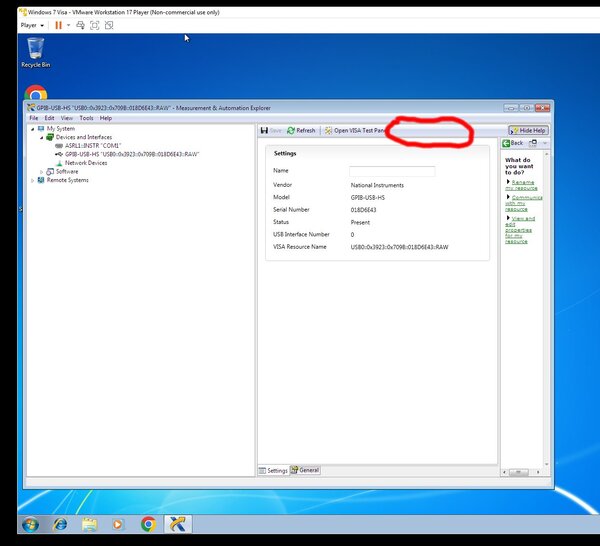Viewport: 600px width, 546px height.
Task: Collapse Devices and Interfaces node
Action: tap(42, 137)
